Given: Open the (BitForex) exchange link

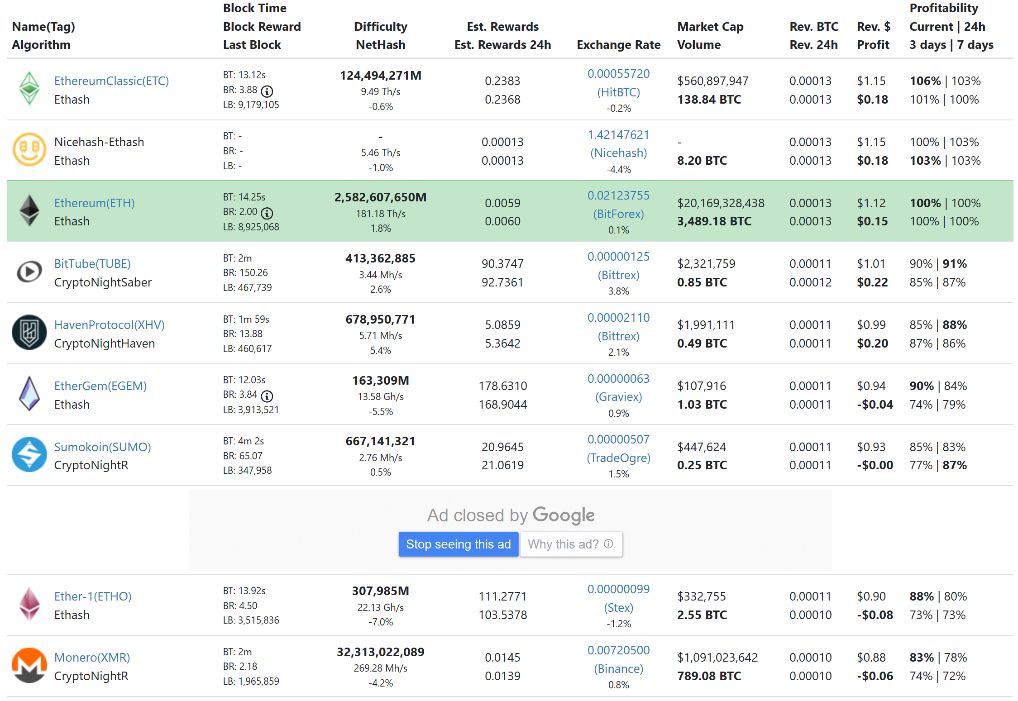Looking at the screenshot, I should coord(619,214).
